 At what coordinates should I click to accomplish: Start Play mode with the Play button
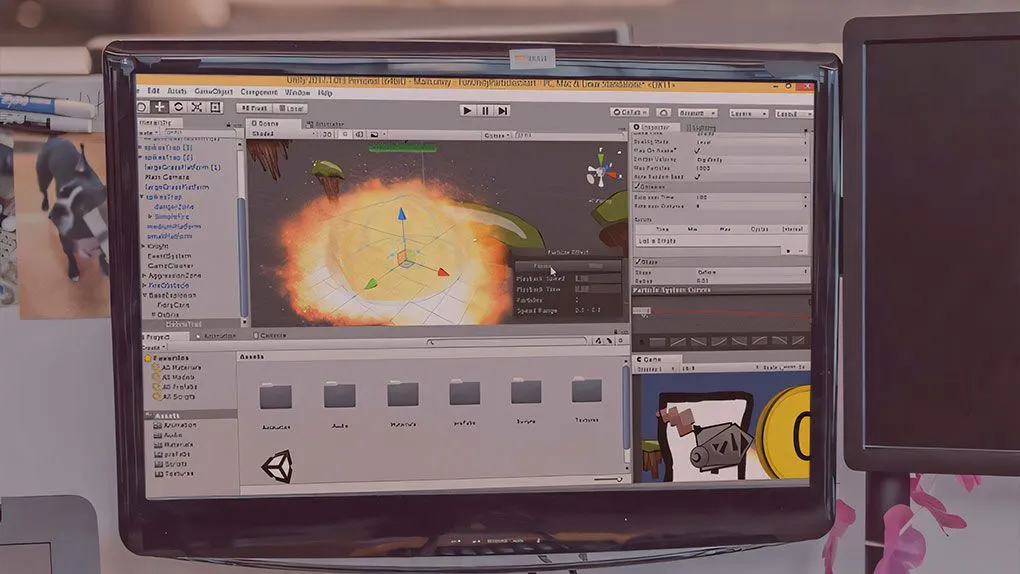pyautogui.click(x=466, y=111)
